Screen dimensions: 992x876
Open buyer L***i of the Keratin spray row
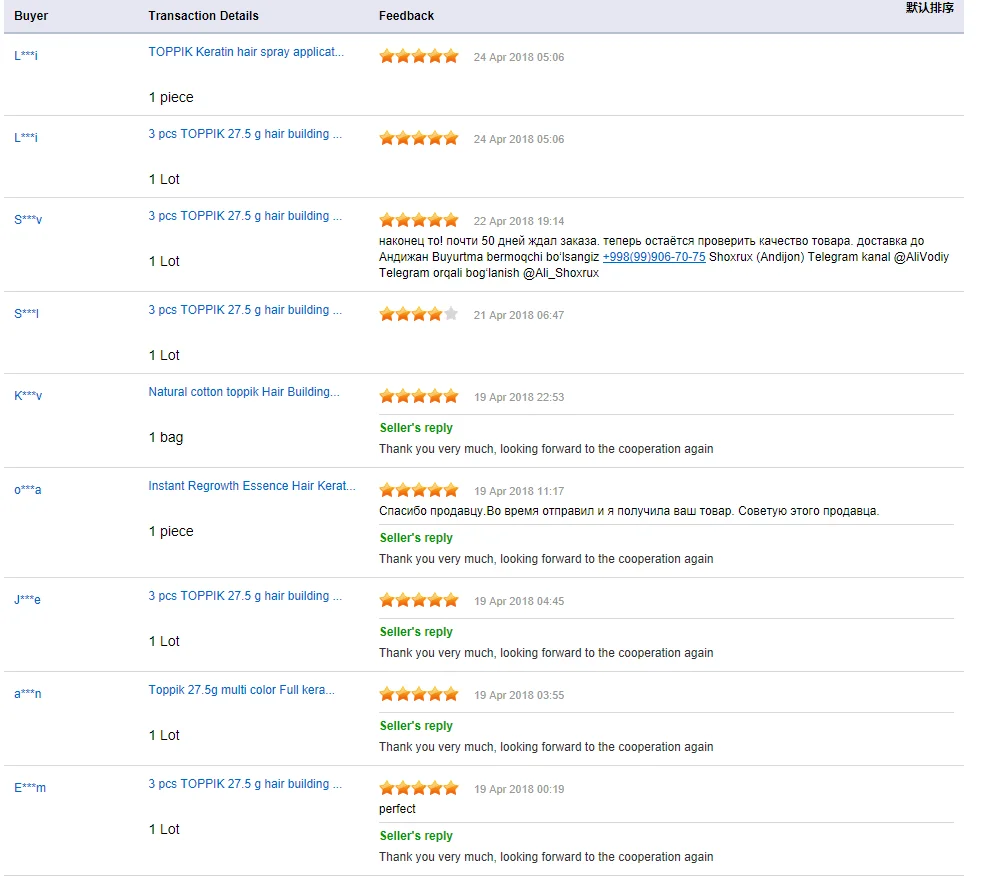point(26,56)
